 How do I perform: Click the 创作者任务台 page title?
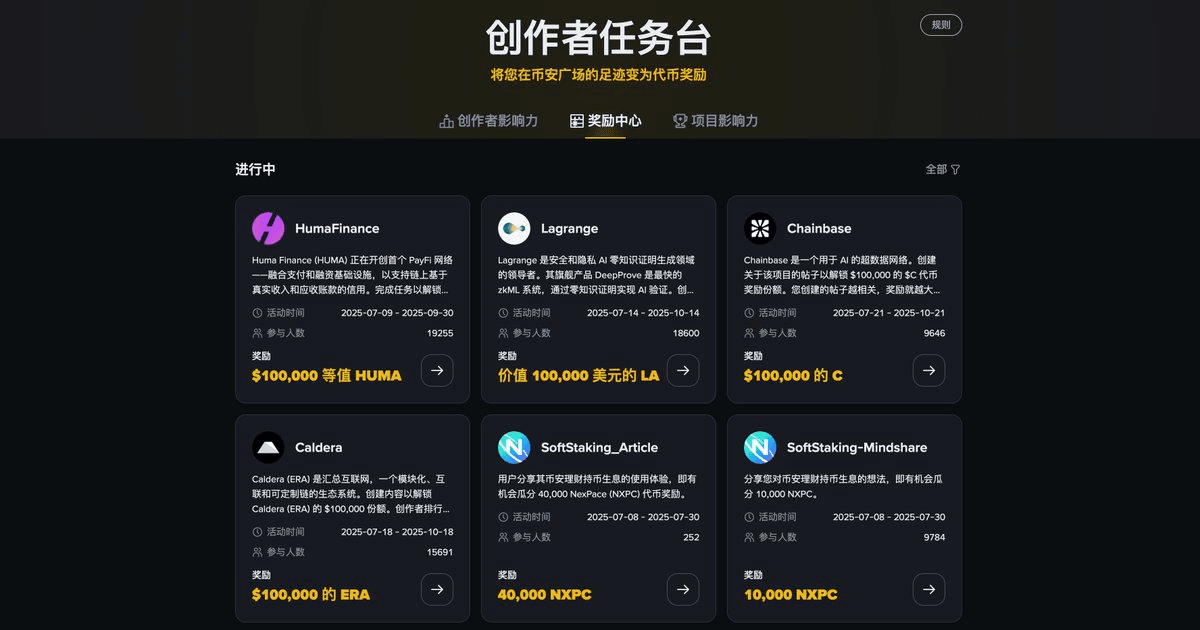click(599, 38)
